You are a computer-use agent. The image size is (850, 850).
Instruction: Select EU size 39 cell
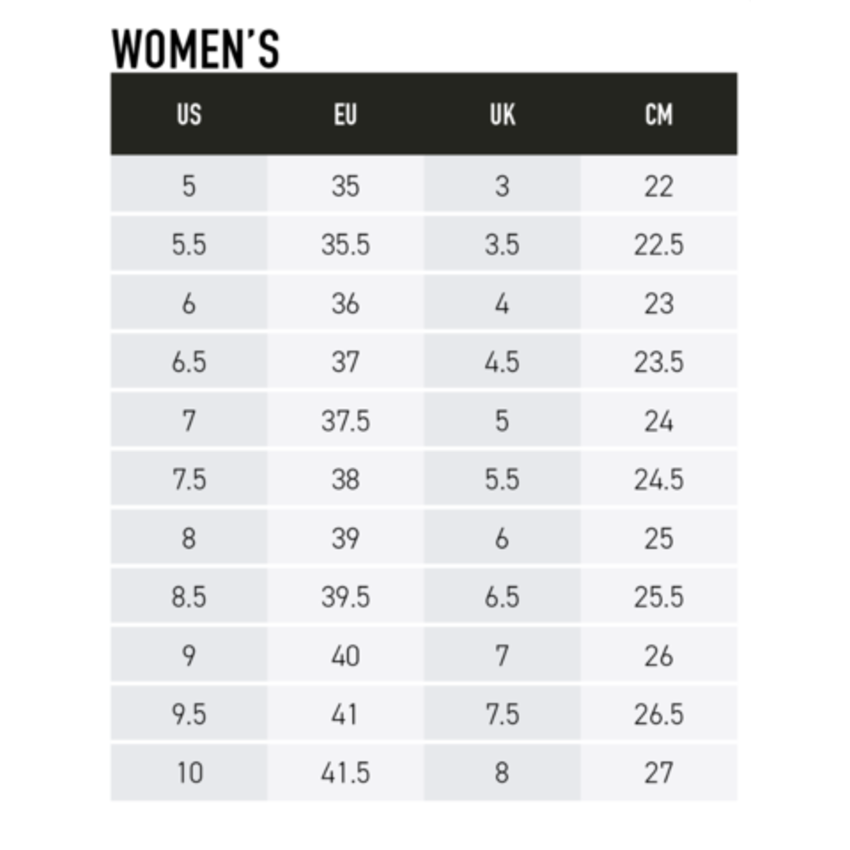(x=345, y=537)
